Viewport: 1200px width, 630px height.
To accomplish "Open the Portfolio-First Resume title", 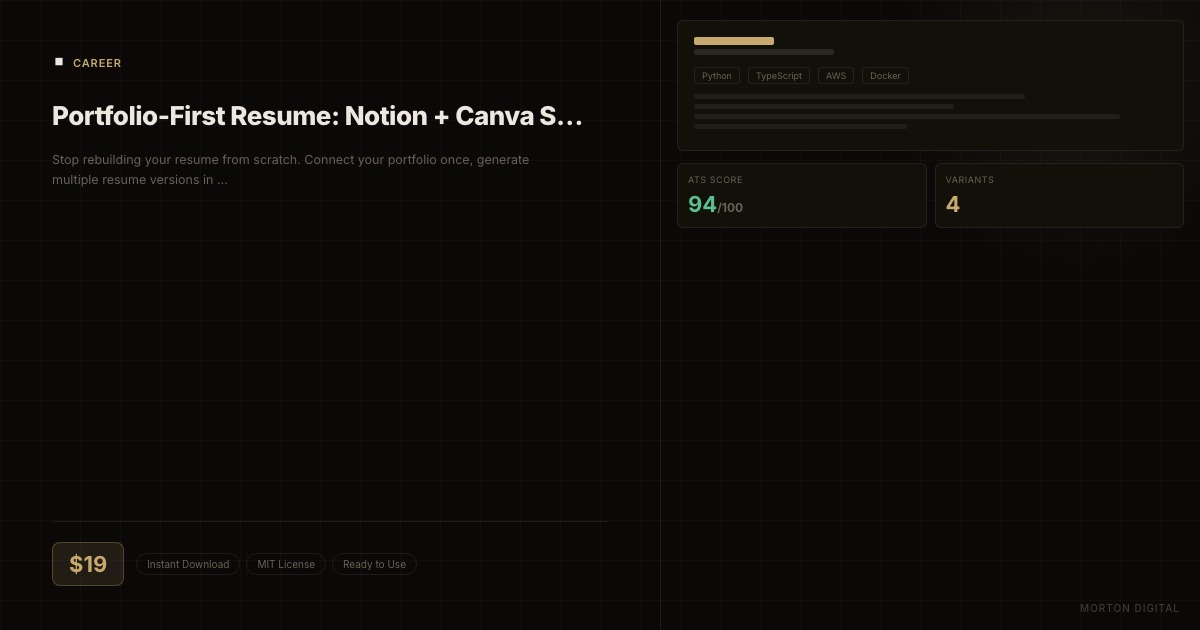I will tap(317, 116).
